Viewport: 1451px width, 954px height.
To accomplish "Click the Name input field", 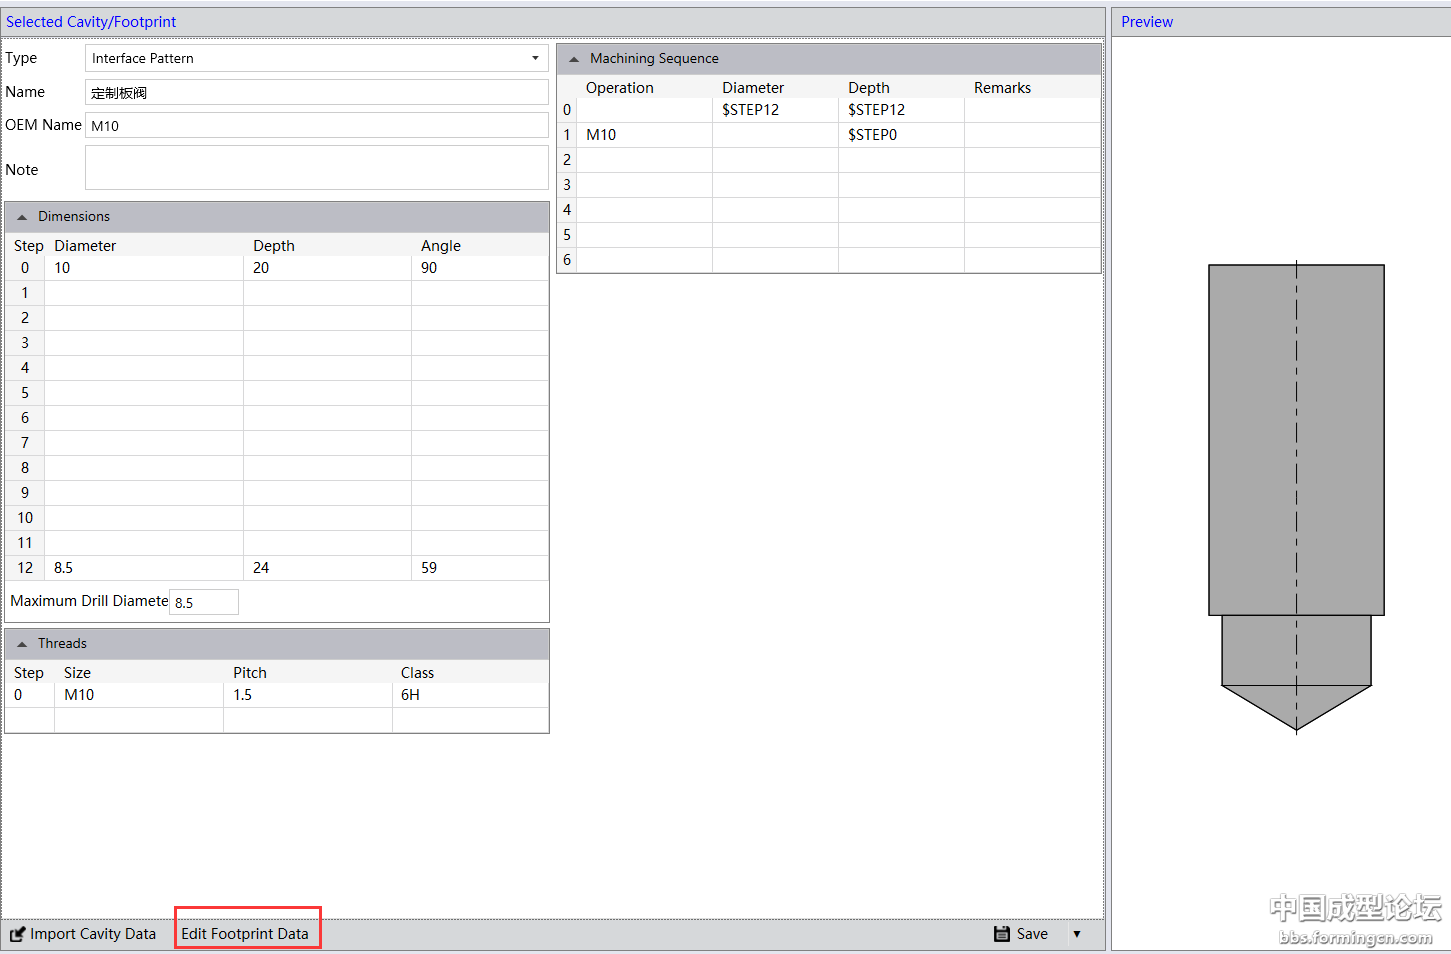I will [x=316, y=93].
